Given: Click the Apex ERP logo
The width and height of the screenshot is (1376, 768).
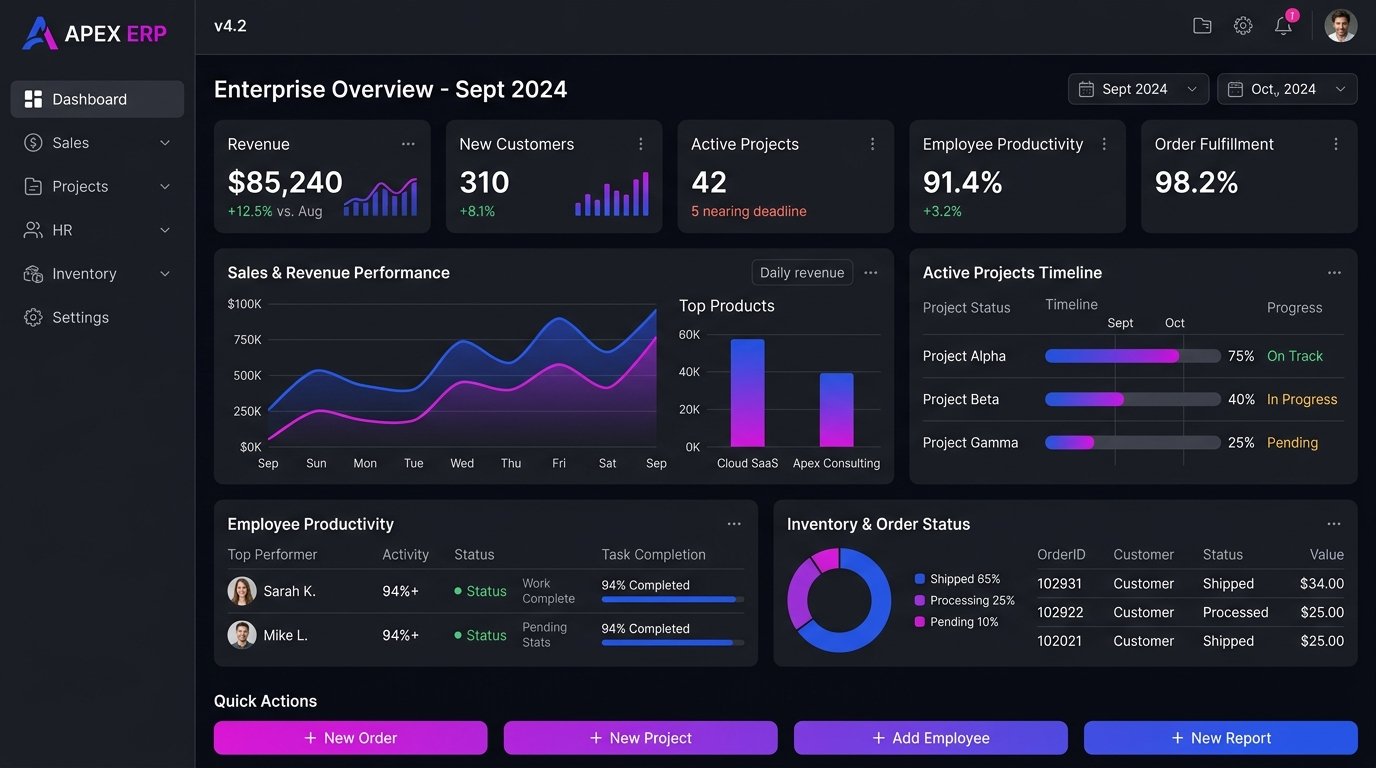Looking at the screenshot, I should point(94,34).
